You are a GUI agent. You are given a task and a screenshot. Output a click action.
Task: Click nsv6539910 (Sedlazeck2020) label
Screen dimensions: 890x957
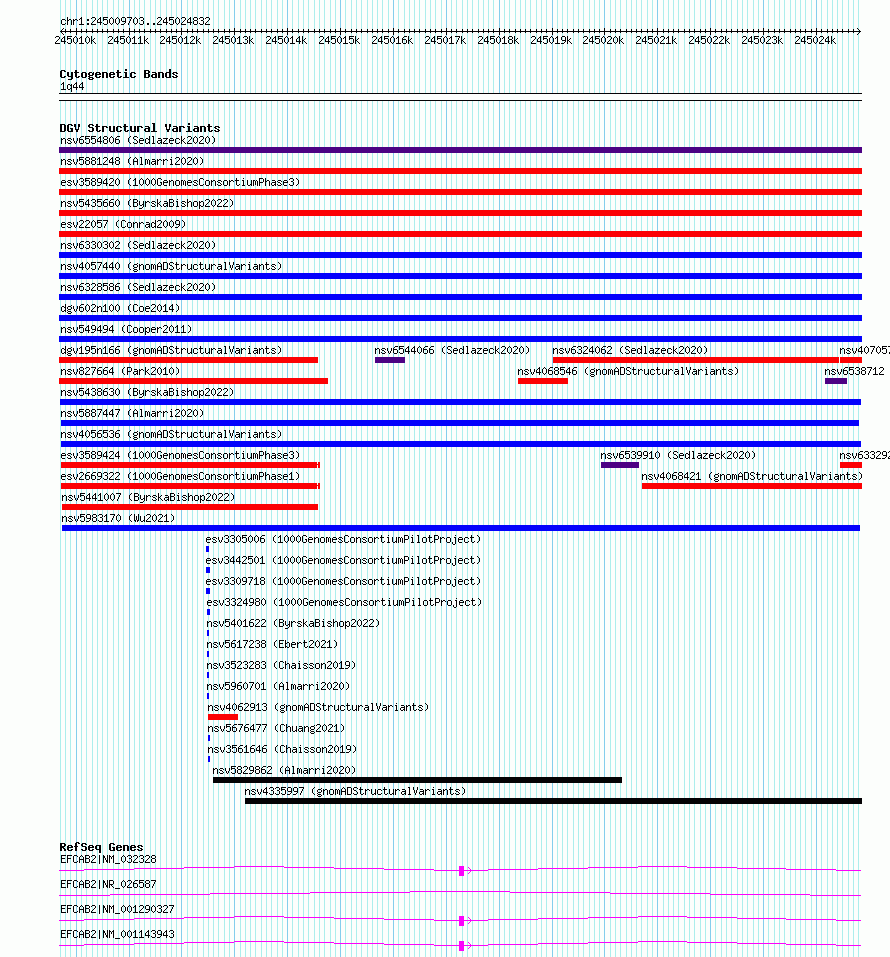coord(678,455)
